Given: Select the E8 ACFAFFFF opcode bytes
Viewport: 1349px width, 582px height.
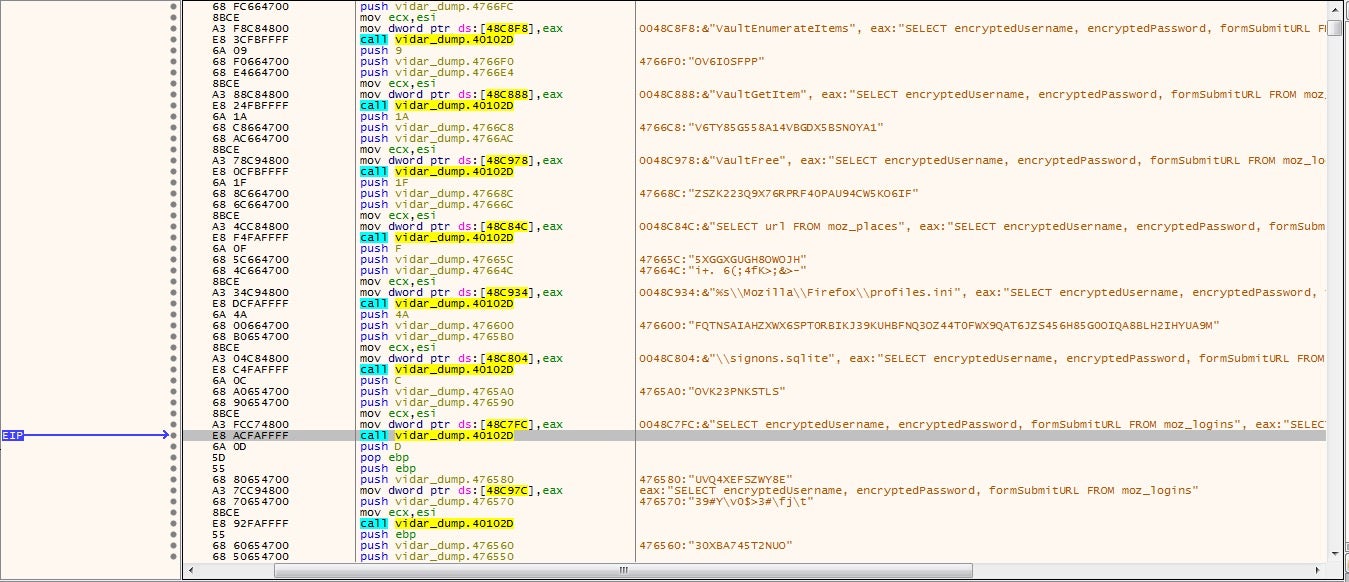Looking at the screenshot, I should click(x=248, y=436).
